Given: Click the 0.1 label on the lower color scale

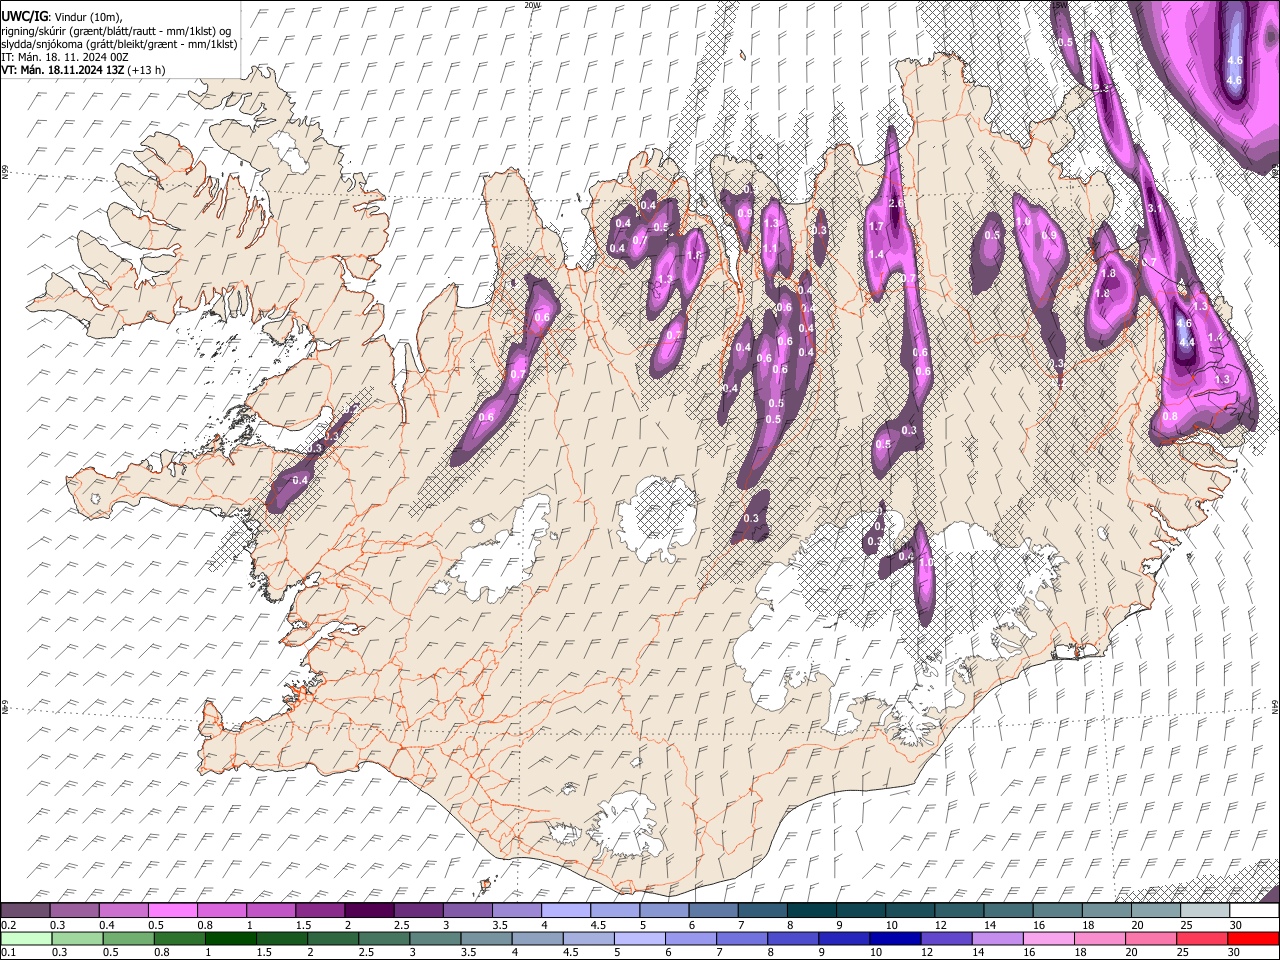Looking at the screenshot, I should coord(9,952).
